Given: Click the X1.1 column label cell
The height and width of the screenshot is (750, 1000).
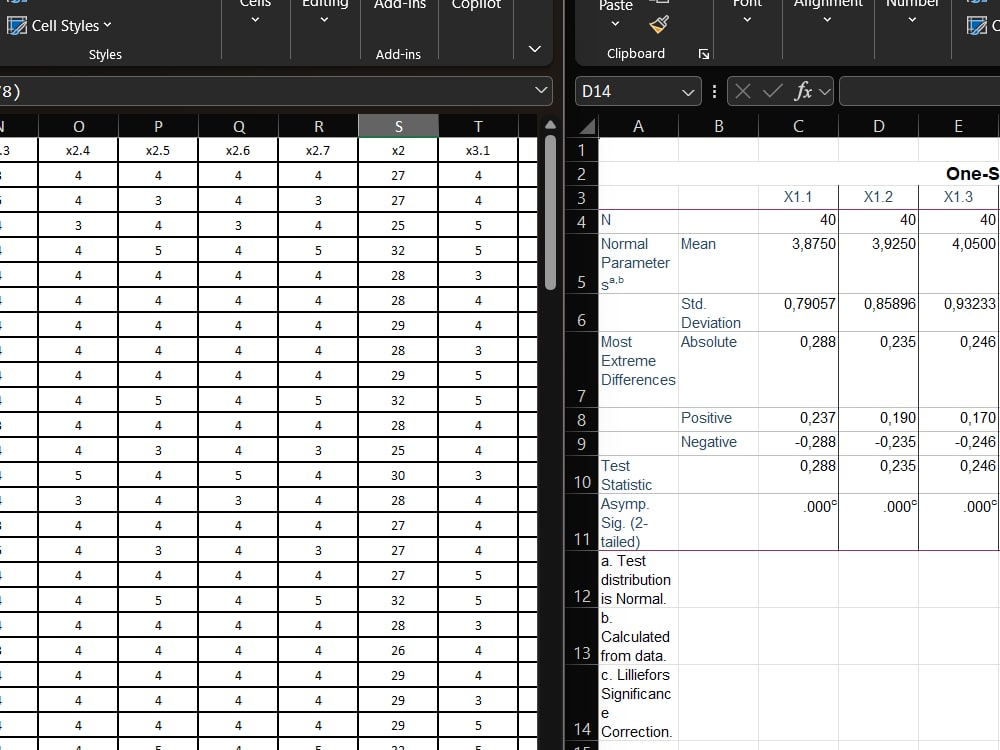Looking at the screenshot, I should [798, 197].
